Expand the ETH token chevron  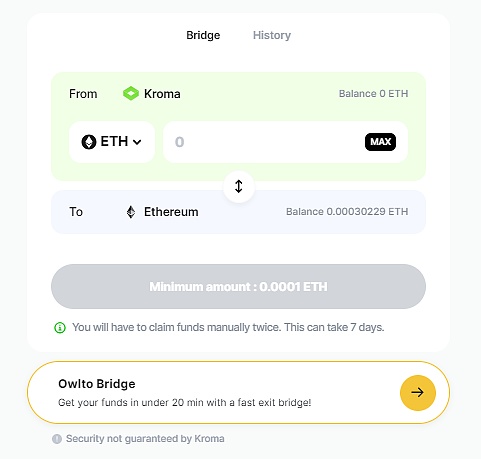[x=137, y=142]
